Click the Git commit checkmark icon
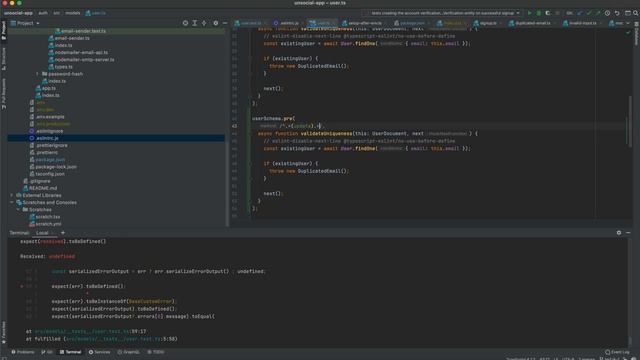 coord(589,13)
